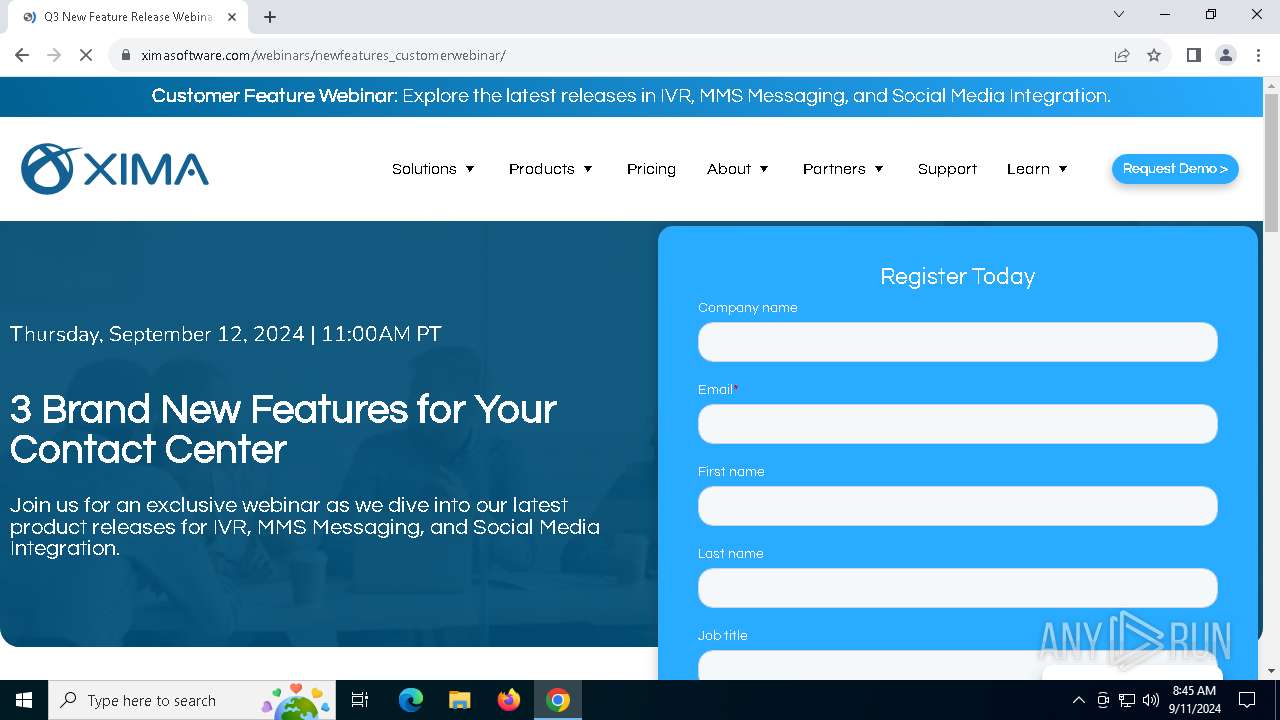The width and height of the screenshot is (1280, 720).
Task: Click the browser forward arrow
Action: pyautogui.click(x=54, y=55)
